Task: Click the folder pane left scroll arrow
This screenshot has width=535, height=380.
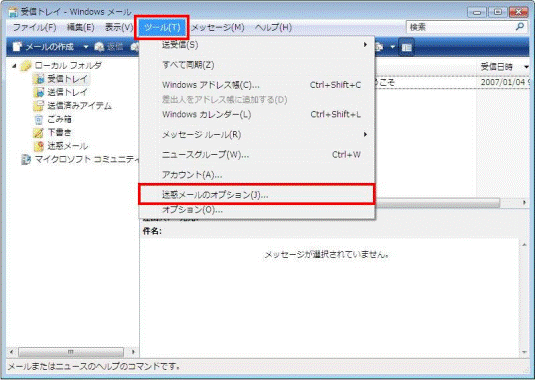Action: (x=12, y=351)
